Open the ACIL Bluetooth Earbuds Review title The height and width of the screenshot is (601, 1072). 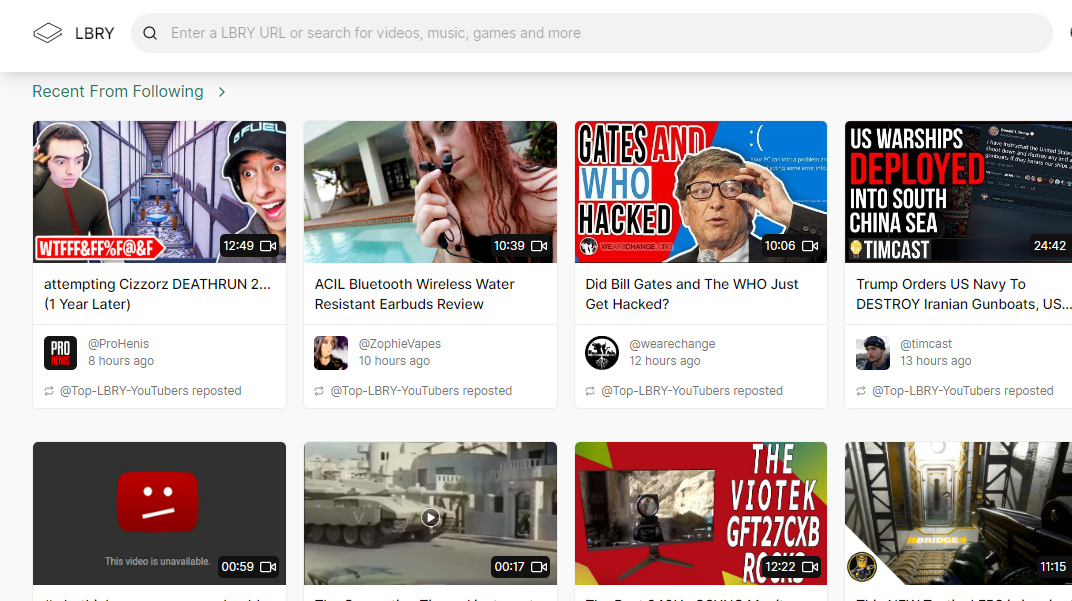[x=414, y=293]
